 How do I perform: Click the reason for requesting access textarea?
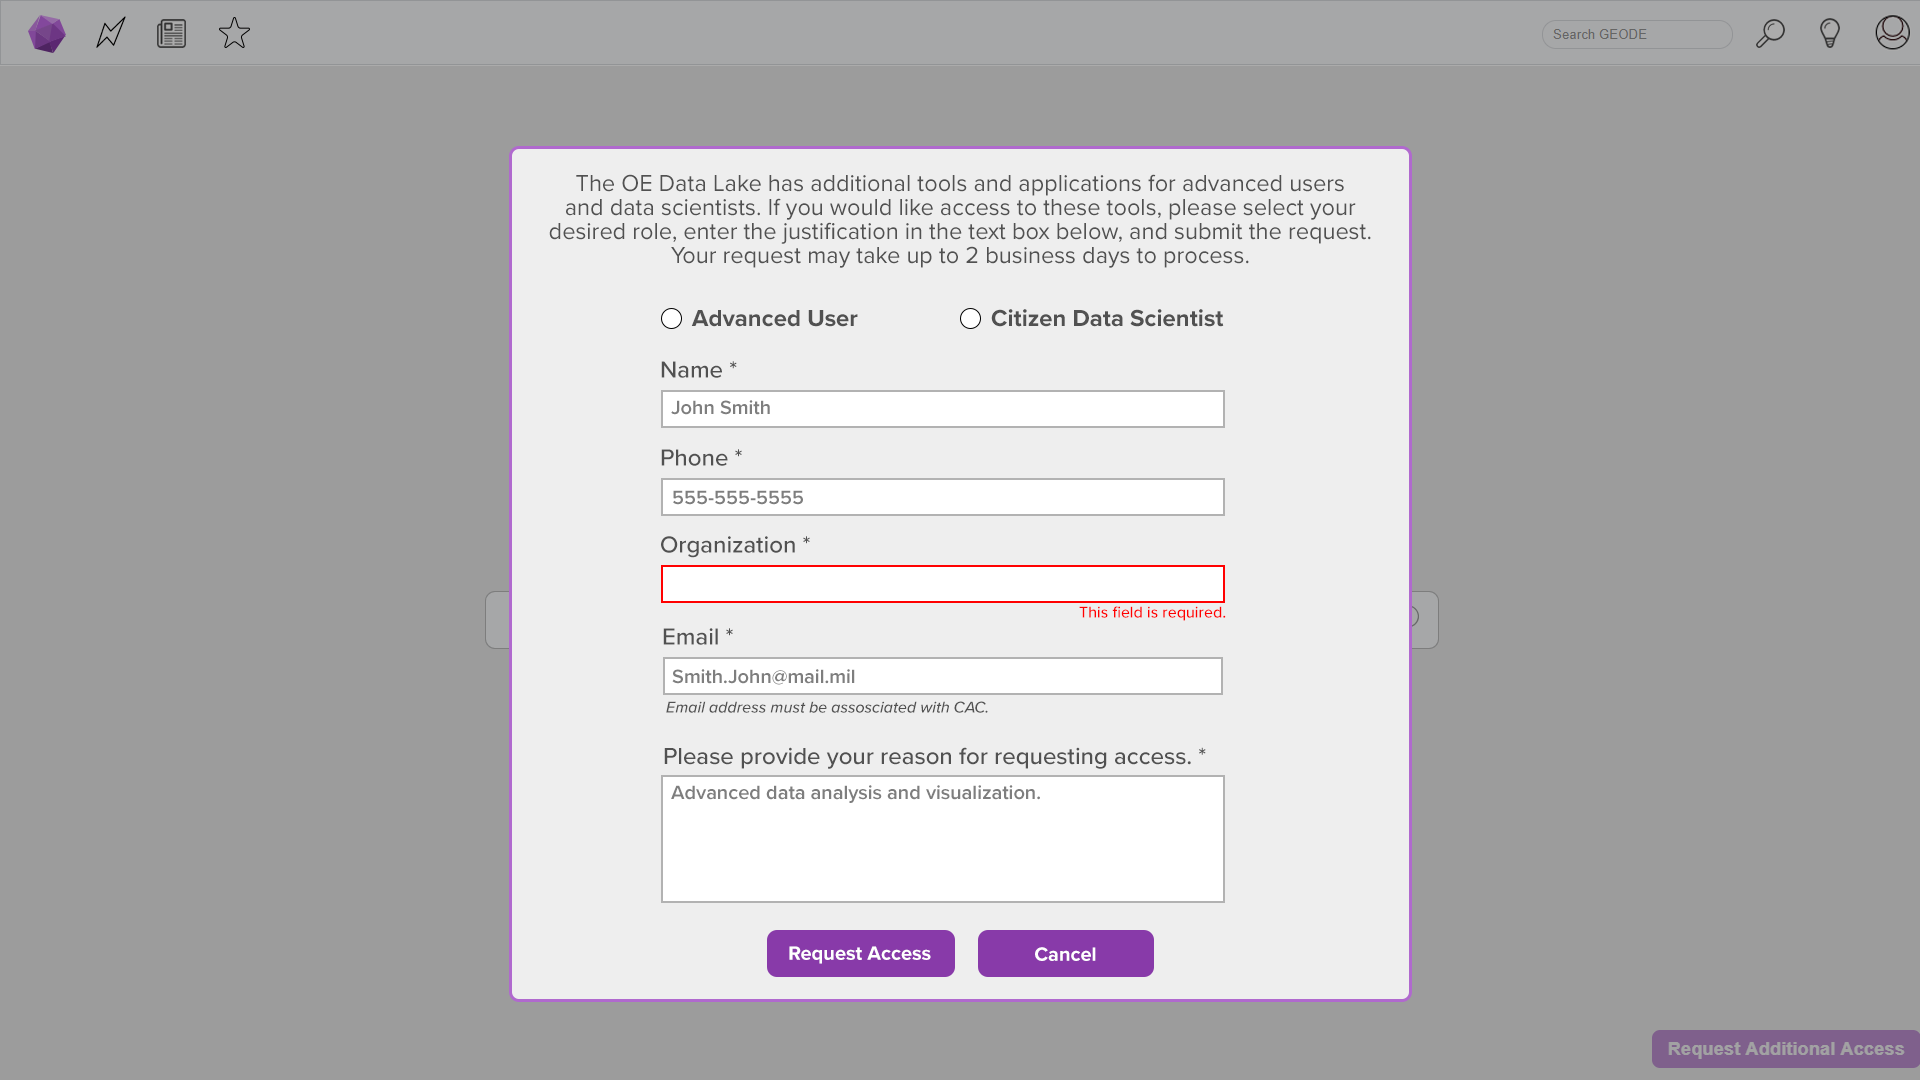(942, 839)
